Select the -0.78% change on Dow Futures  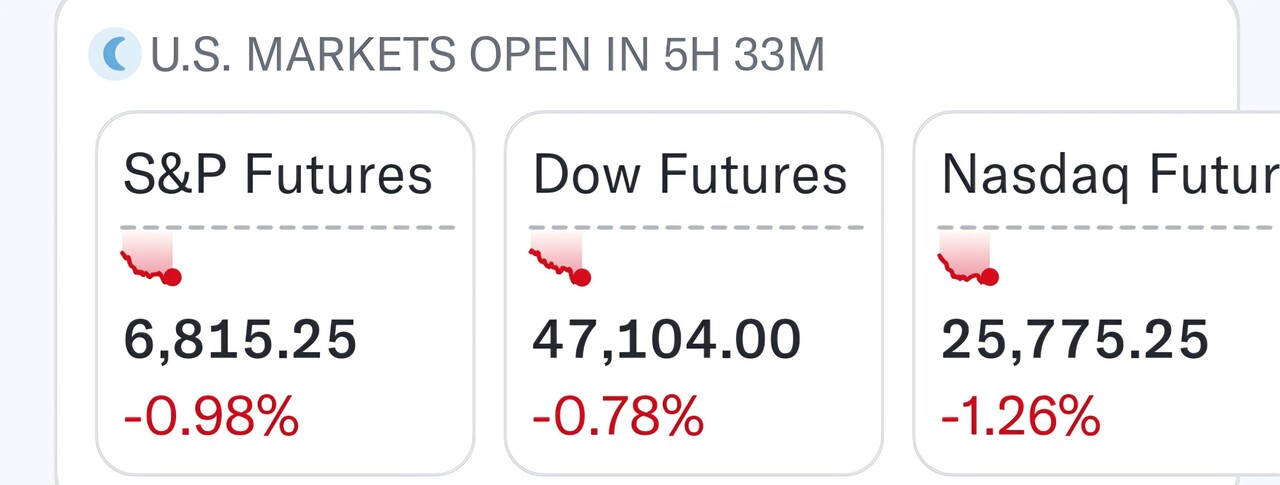click(618, 415)
